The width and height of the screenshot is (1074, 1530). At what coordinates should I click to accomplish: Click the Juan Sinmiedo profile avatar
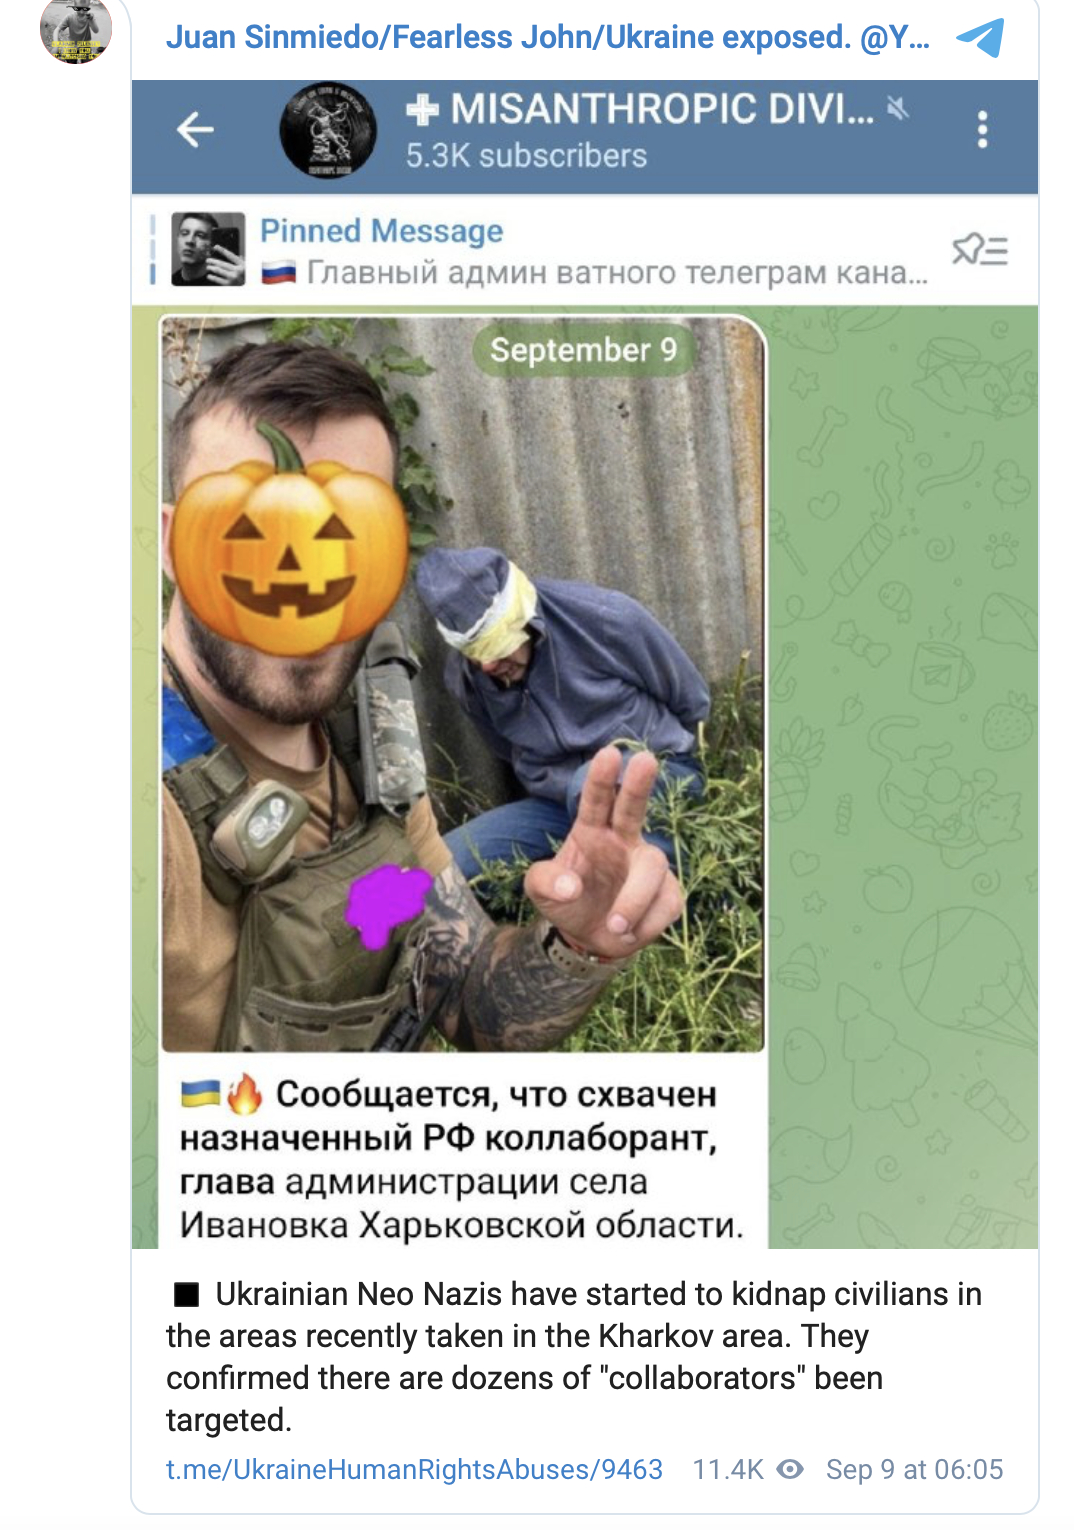click(76, 32)
